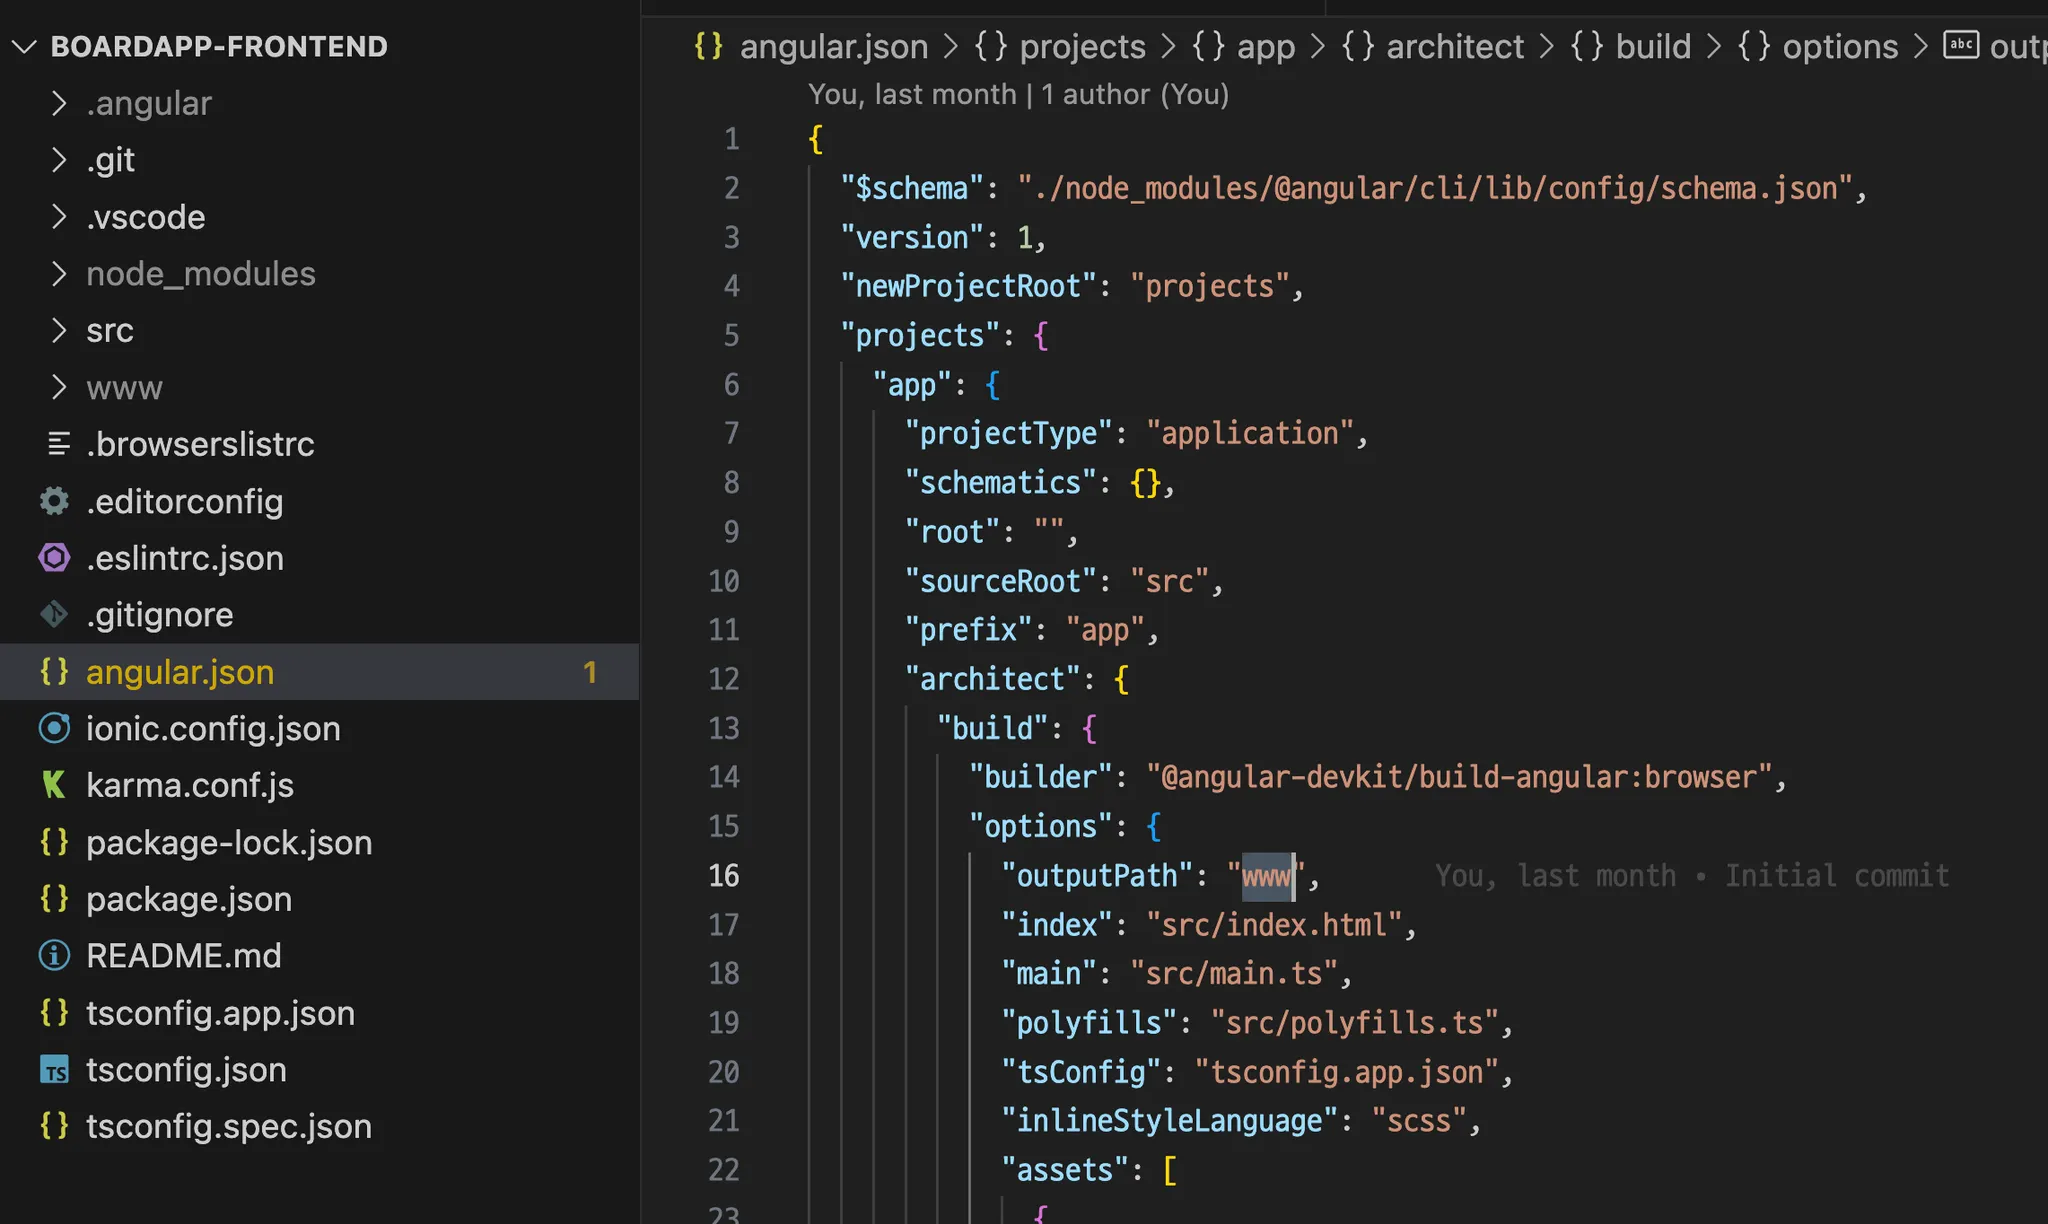The height and width of the screenshot is (1224, 2048).
Task: Click the Ionic icon beside ionic.config.json
Action: [54, 728]
